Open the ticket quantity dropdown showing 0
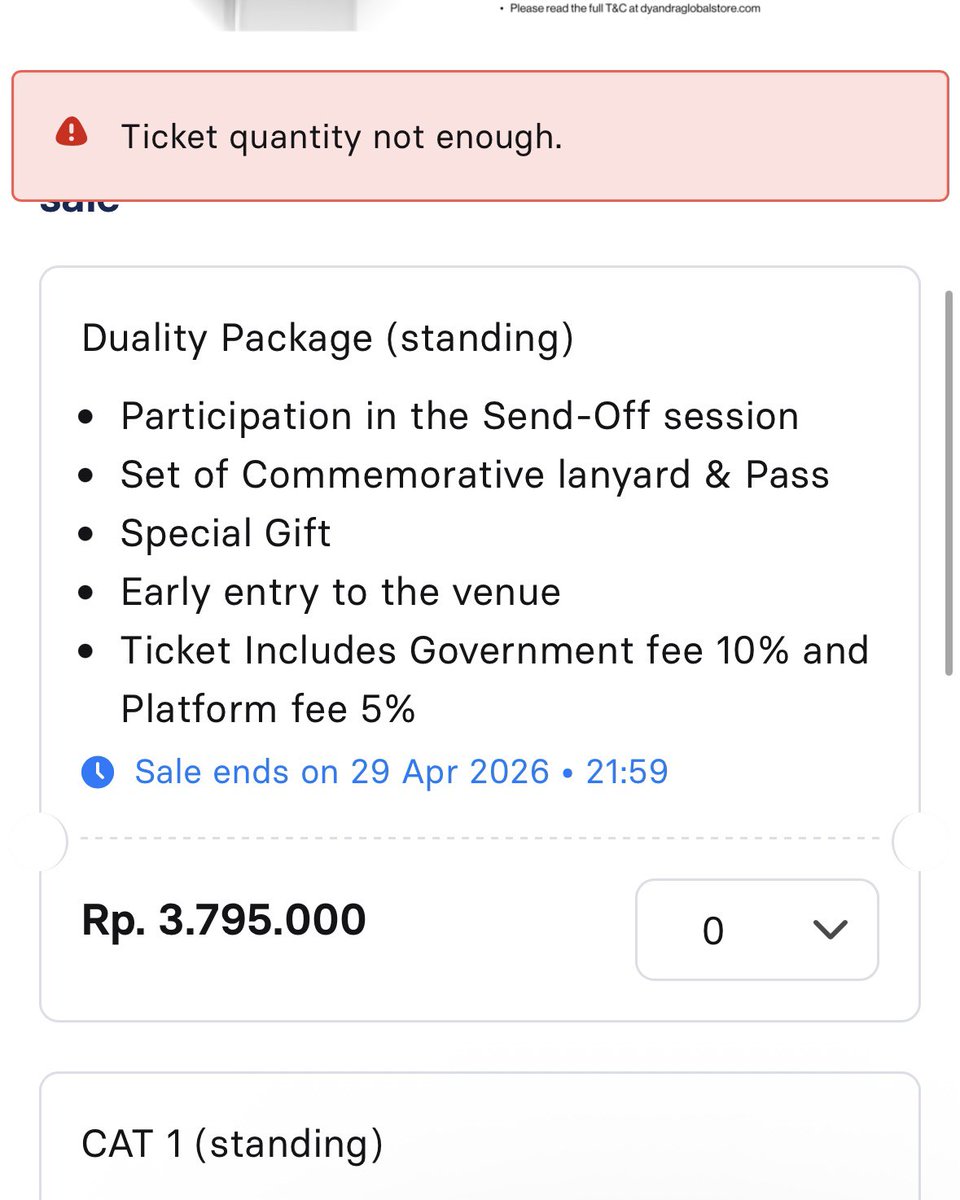This screenshot has height=1200, width=960. tap(757, 930)
